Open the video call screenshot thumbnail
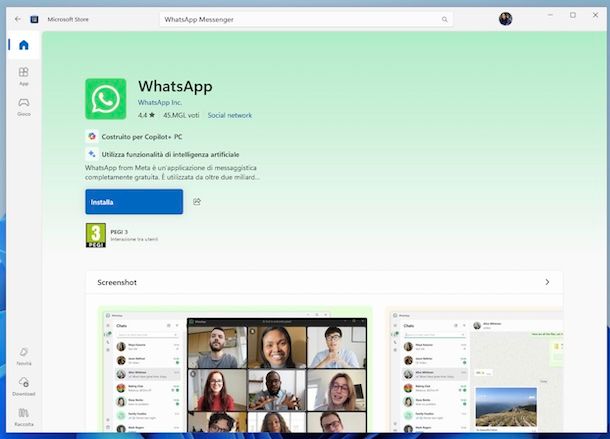The width and height of the screenshot is (610, 439). pyautogui.click(x=235, y=370)
